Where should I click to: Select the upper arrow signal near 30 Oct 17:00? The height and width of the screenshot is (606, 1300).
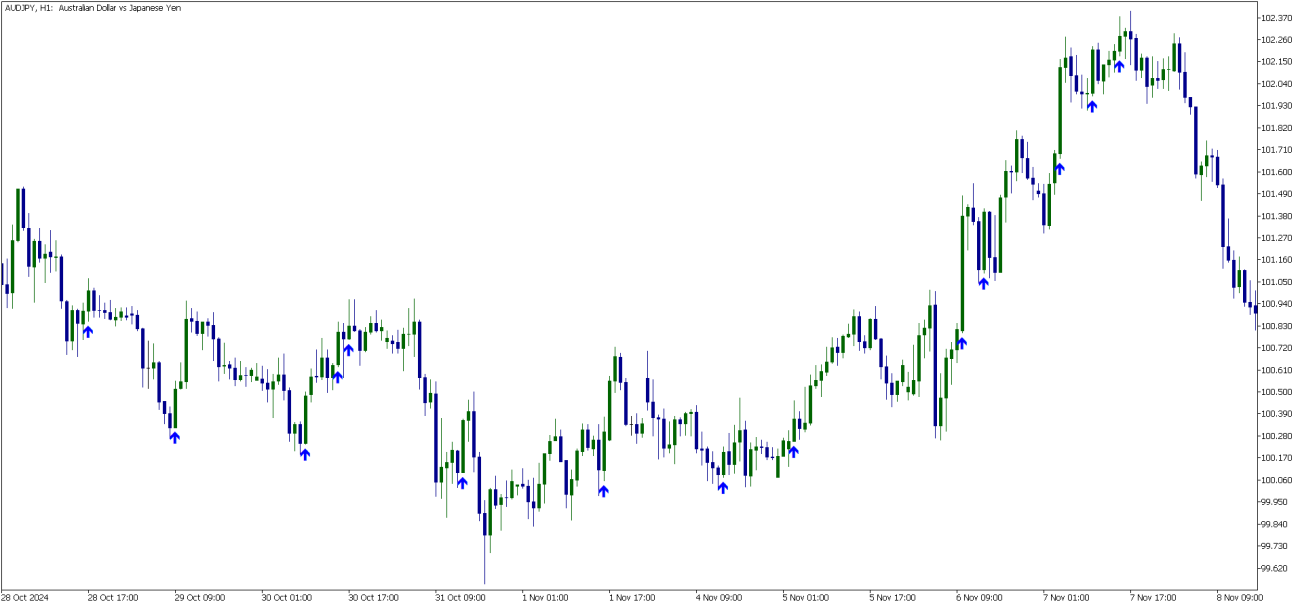[347, 348]
